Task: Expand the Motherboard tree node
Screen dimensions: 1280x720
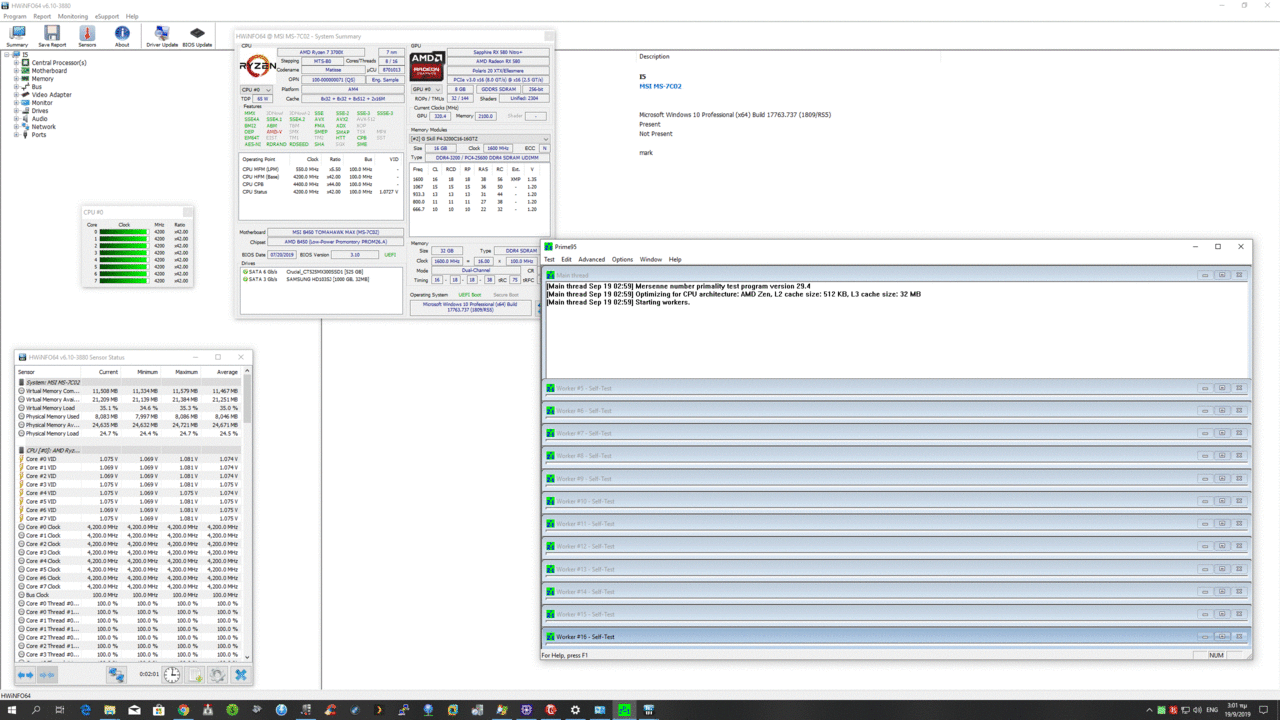Action: pos(16,71)
